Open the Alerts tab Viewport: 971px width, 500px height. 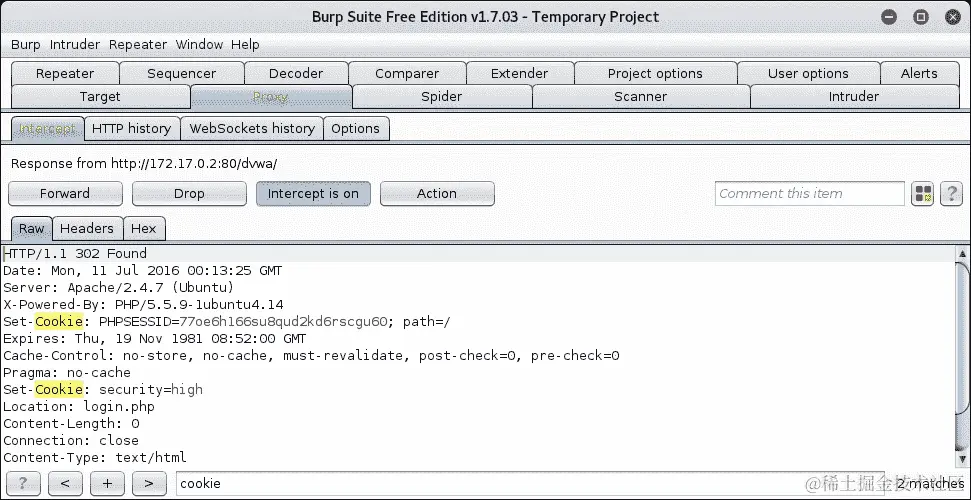click(919, 73)
